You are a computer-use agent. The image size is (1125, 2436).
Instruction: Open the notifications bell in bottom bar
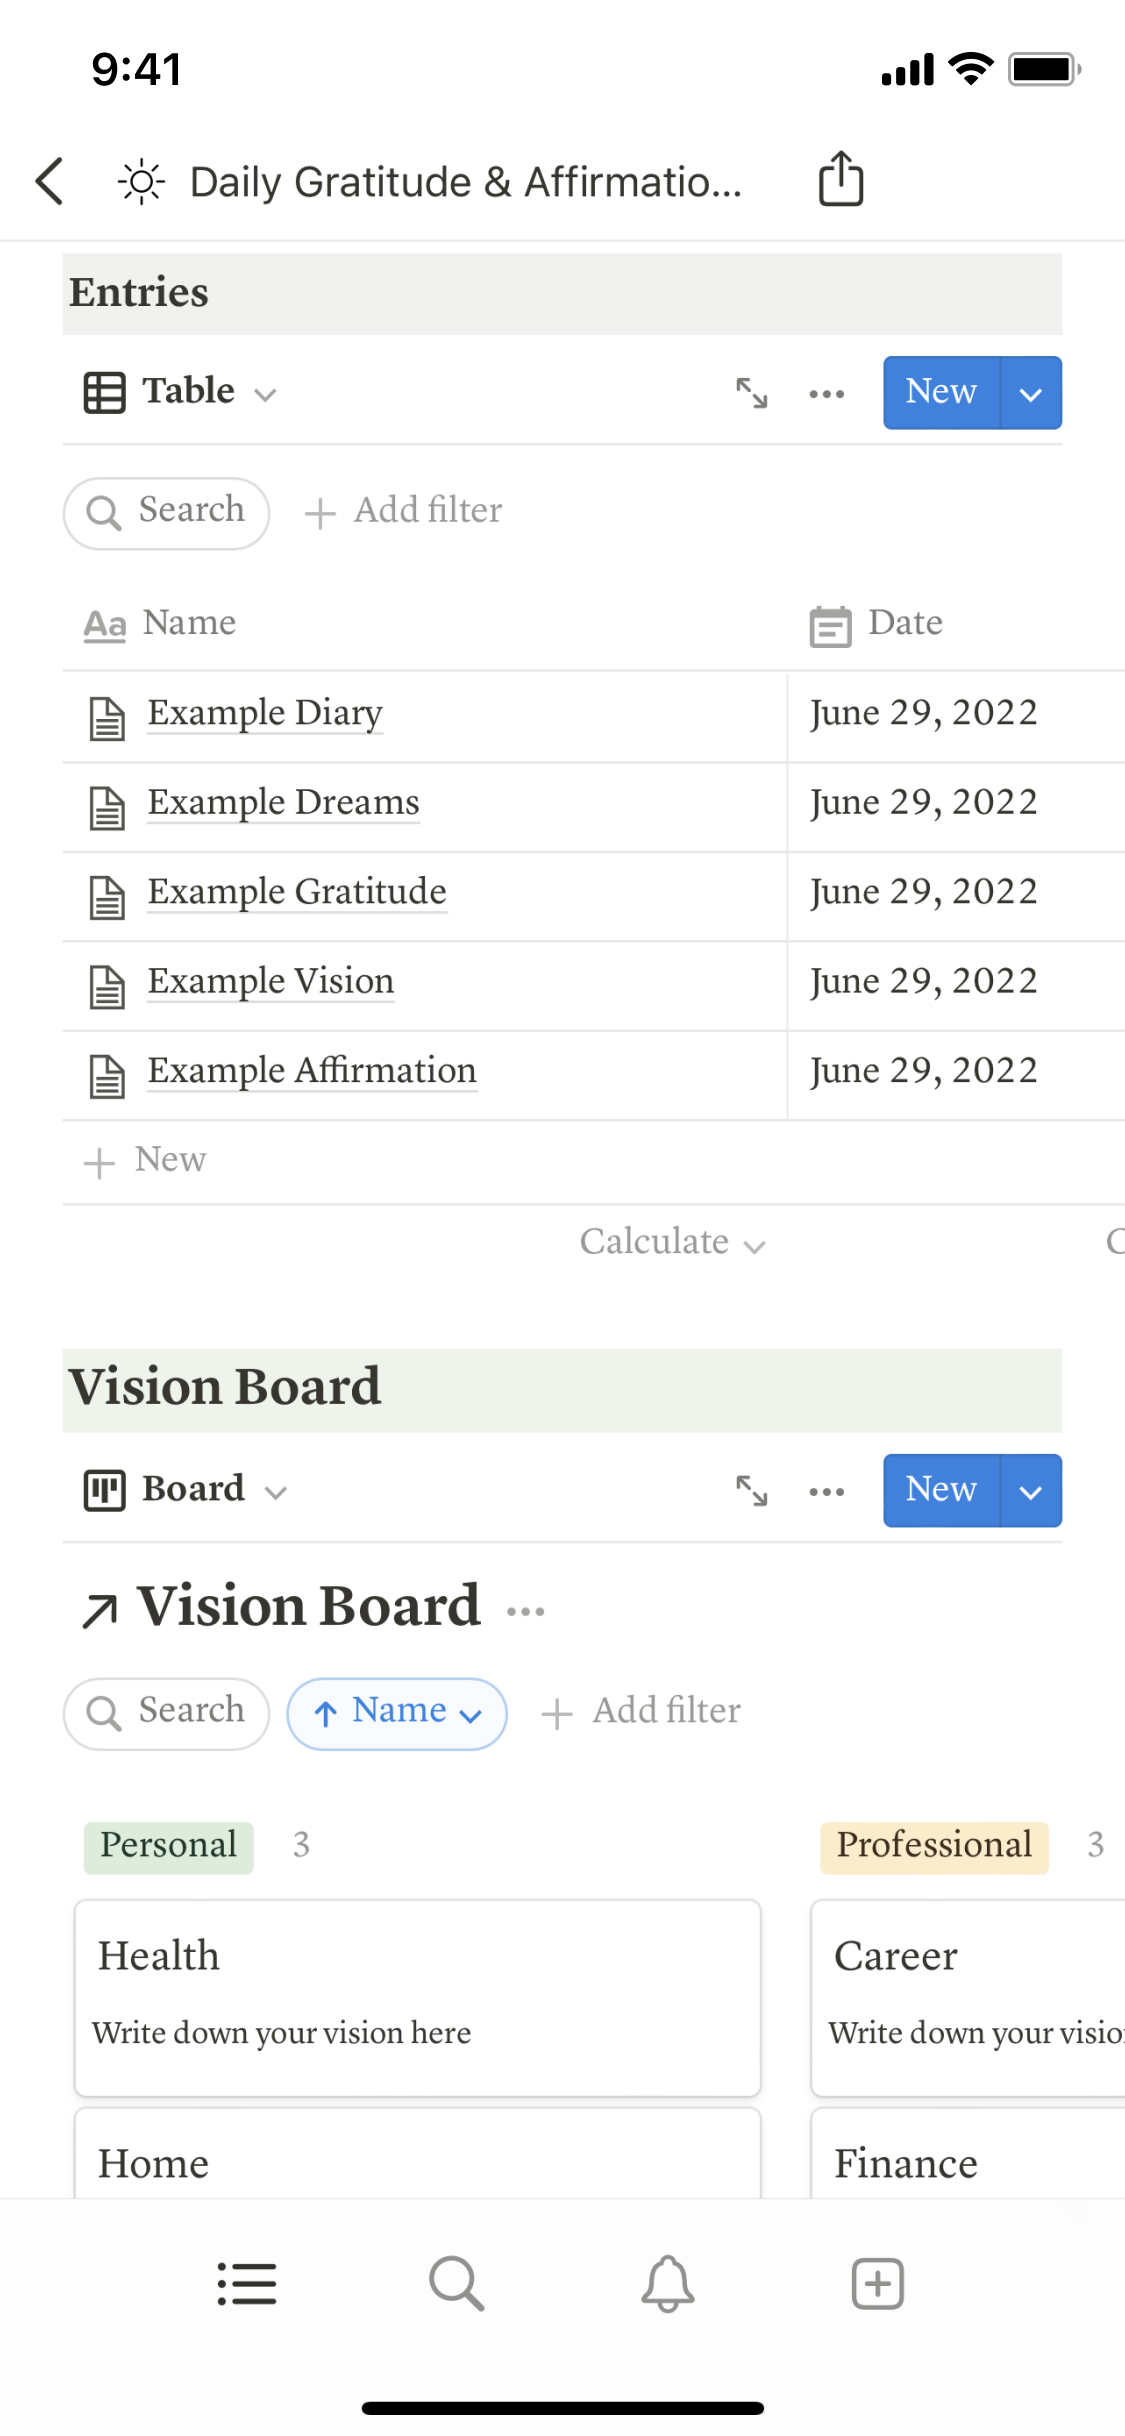(667, 2284)
